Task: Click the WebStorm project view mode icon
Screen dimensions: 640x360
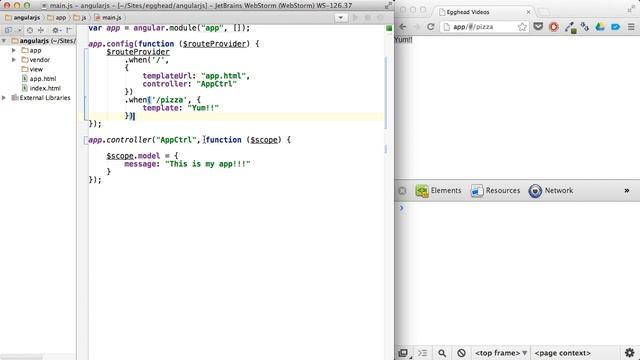Action: point(8,30)
